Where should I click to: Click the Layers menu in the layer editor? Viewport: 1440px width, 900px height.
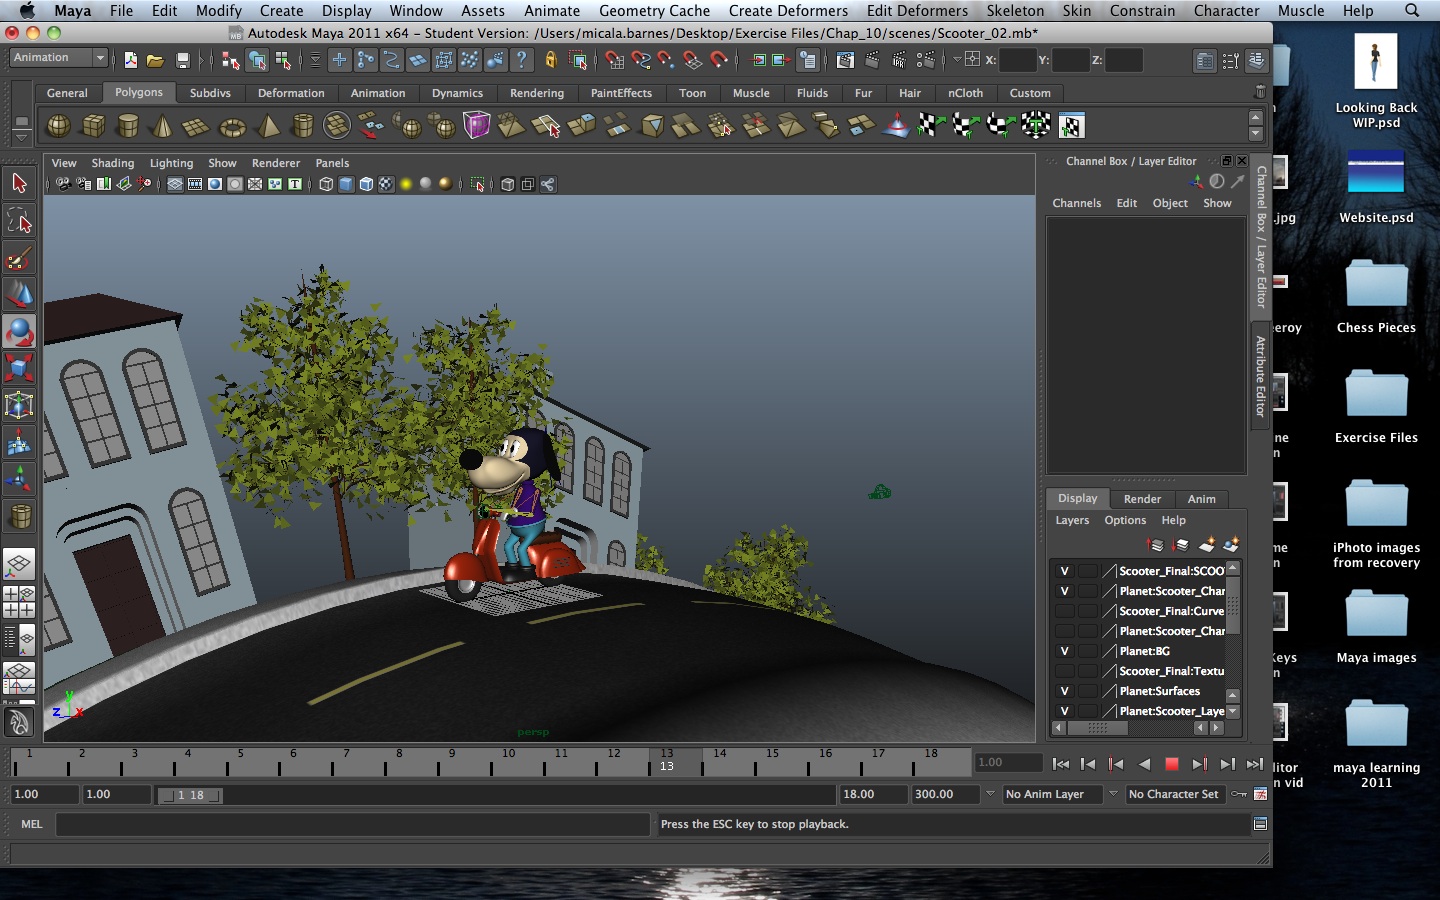pyautogui.click(x=1072, y=520)
